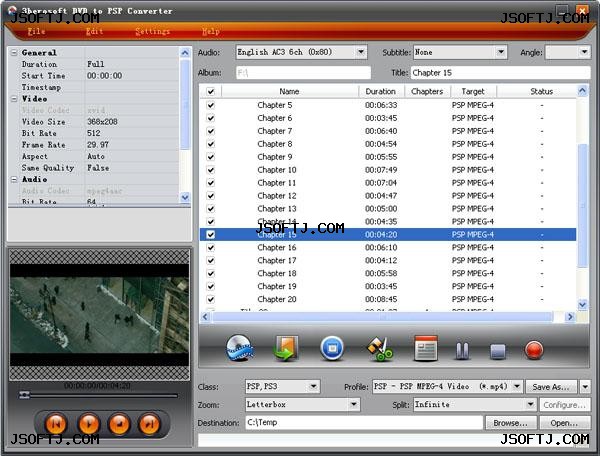This screenshot has height=456, width=600.
Task: Select the Chapter 16 row
Action: tap(388, 248)
